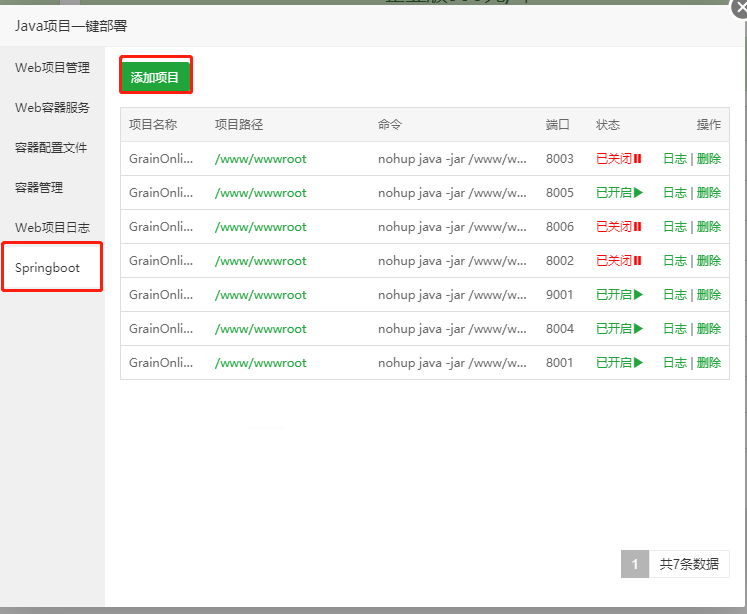Open the Web项目日志 tab
The image size is (747, 614).
pyautogui.click(x=52, y=228)
